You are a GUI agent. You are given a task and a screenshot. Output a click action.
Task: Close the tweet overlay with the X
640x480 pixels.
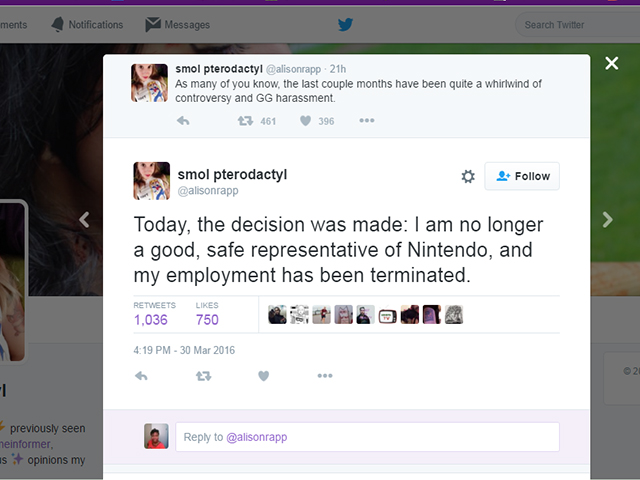point(611,63)
